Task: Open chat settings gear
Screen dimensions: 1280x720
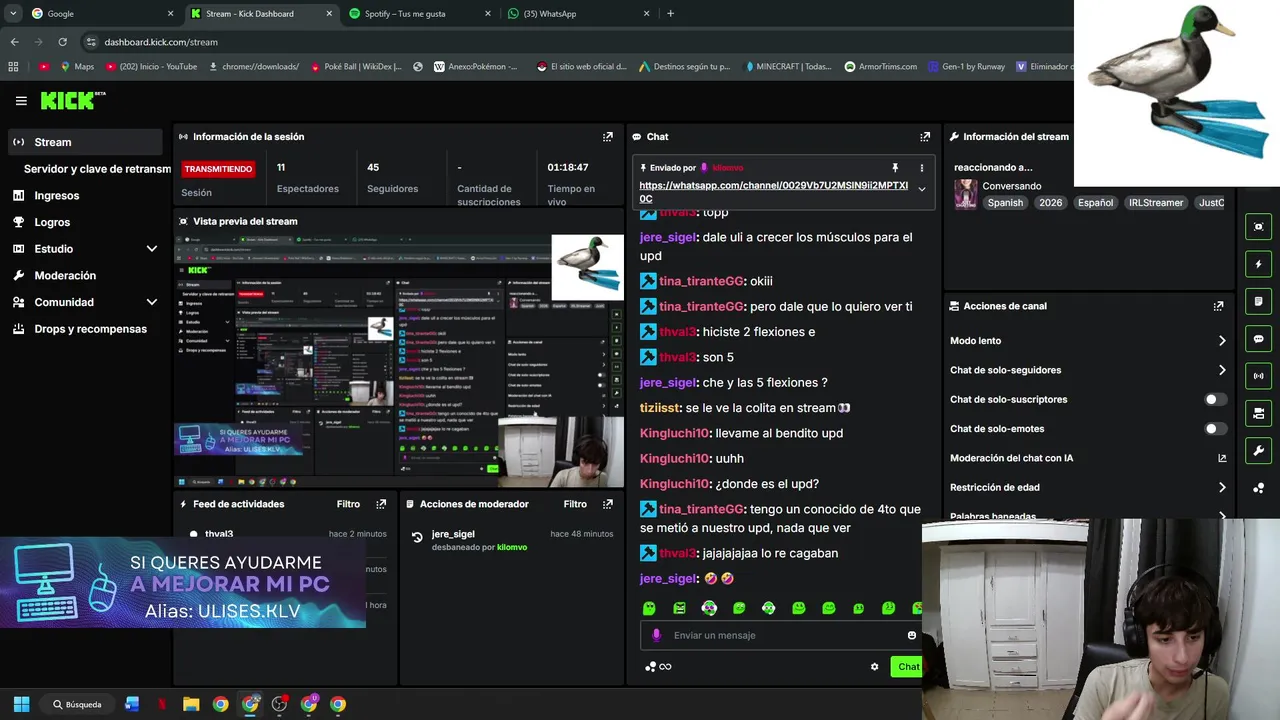Action: pyautogui.click(x=874, y=667)
